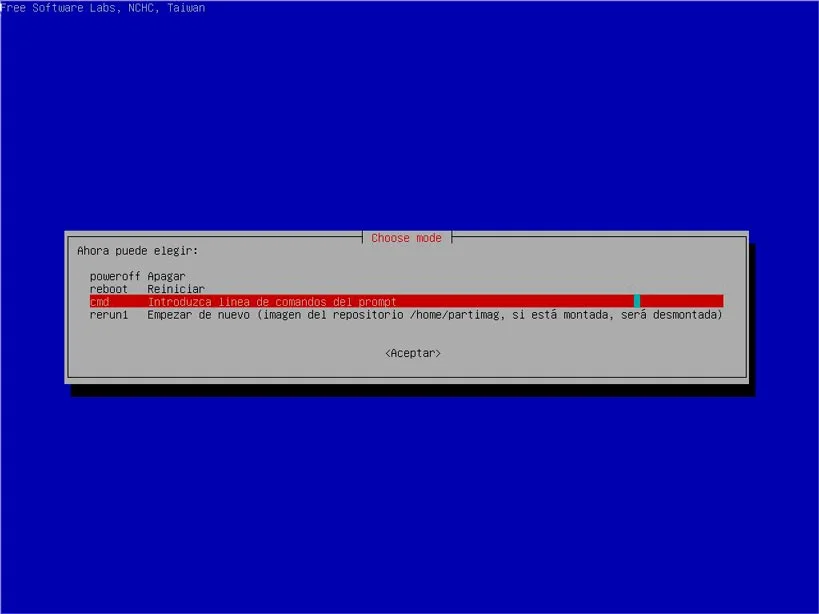Pick rerun1 Empezar de nuevo option
The width and height of the screenshot is (819, 614).
pyautogui.click(x=406, y=315)
